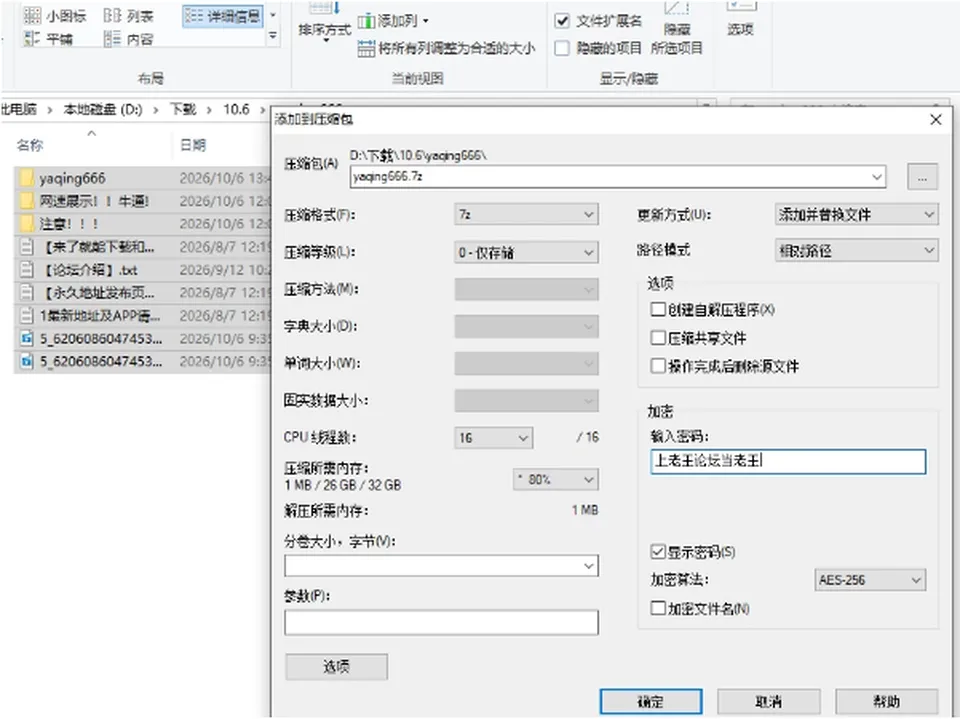
Task: Expand the AES-256 encryption method dropdown
Action: click(869, 579)
